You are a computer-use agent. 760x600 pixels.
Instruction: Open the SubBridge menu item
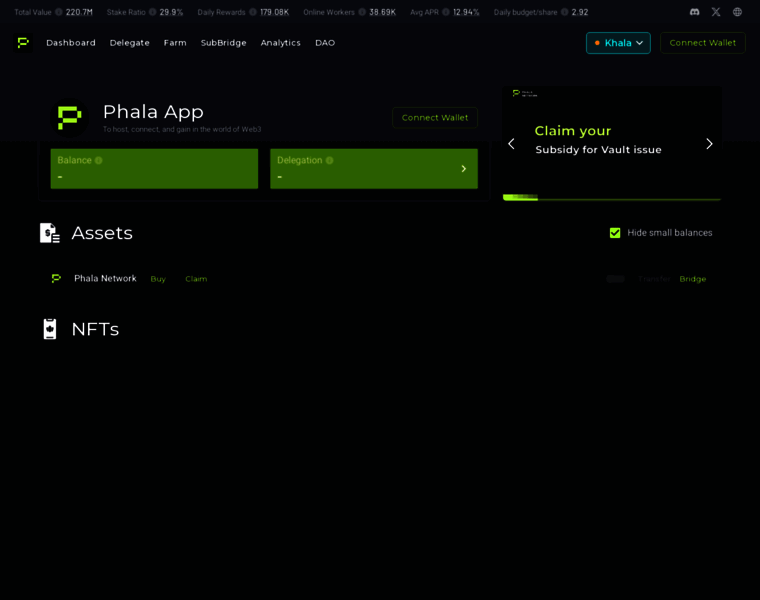tap(223, 43)
